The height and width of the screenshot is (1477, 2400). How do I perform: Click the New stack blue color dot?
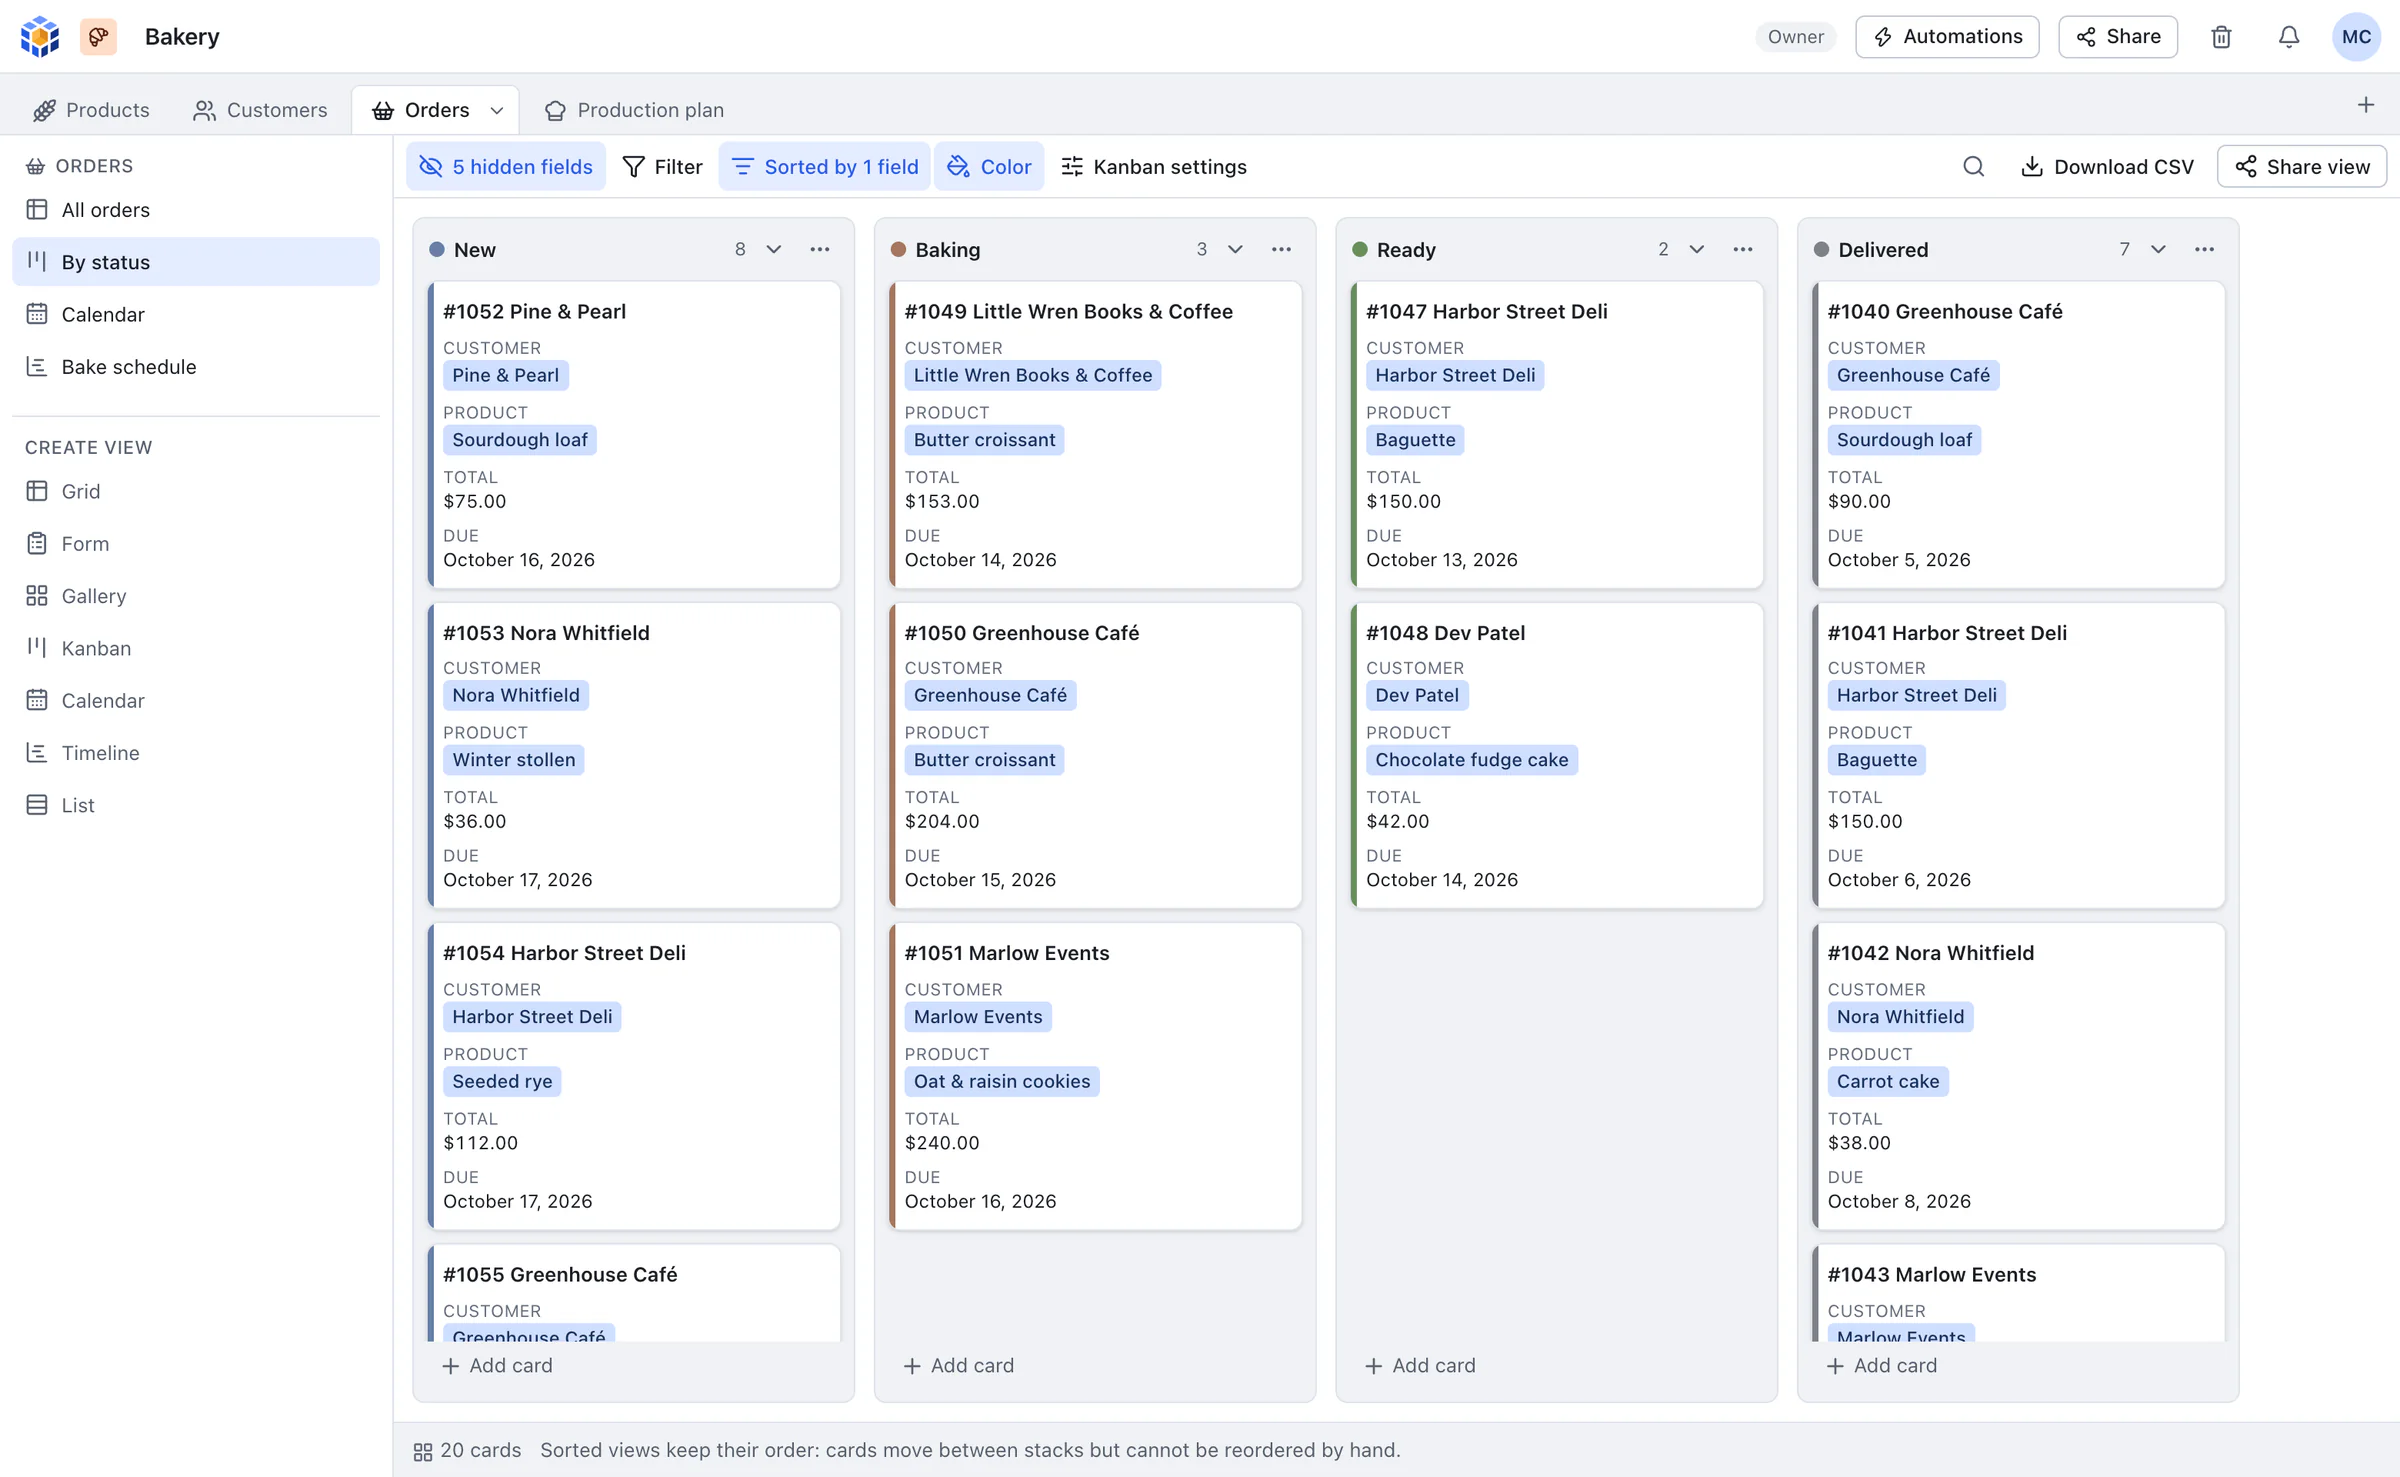pyautogui.click(x=437, y=249)
